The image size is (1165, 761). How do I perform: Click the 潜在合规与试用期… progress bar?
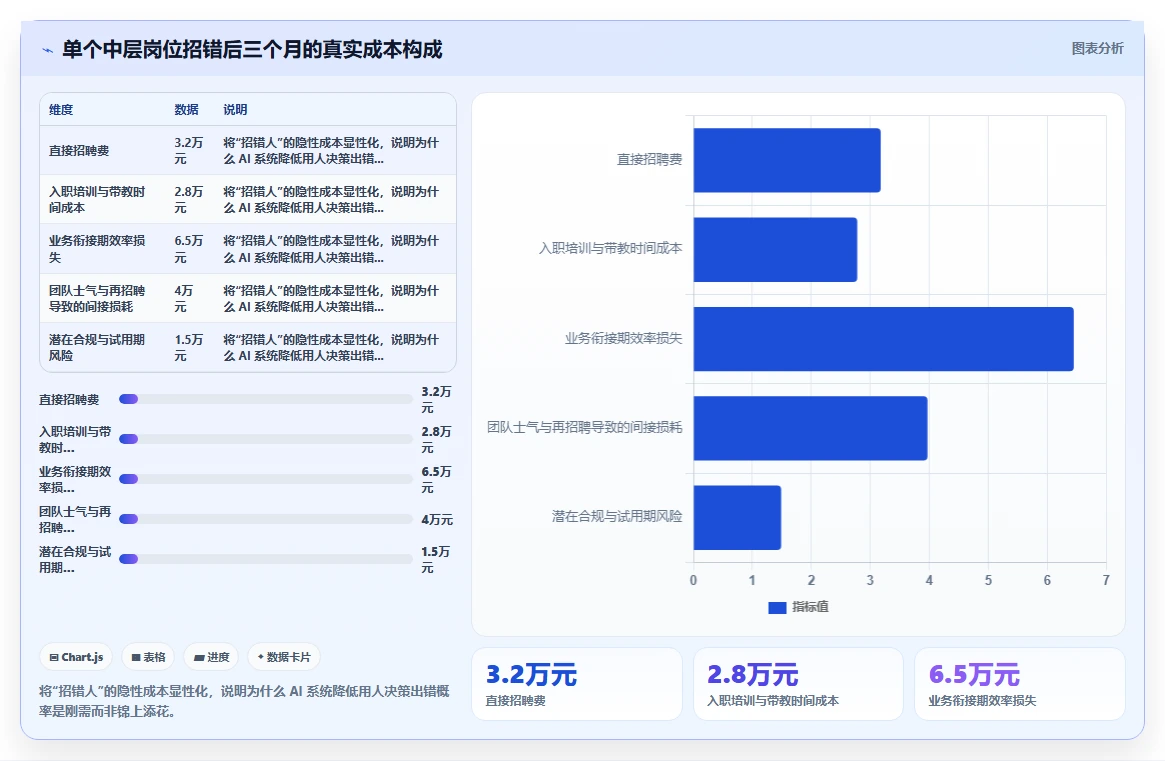click(x=266, y=559)
